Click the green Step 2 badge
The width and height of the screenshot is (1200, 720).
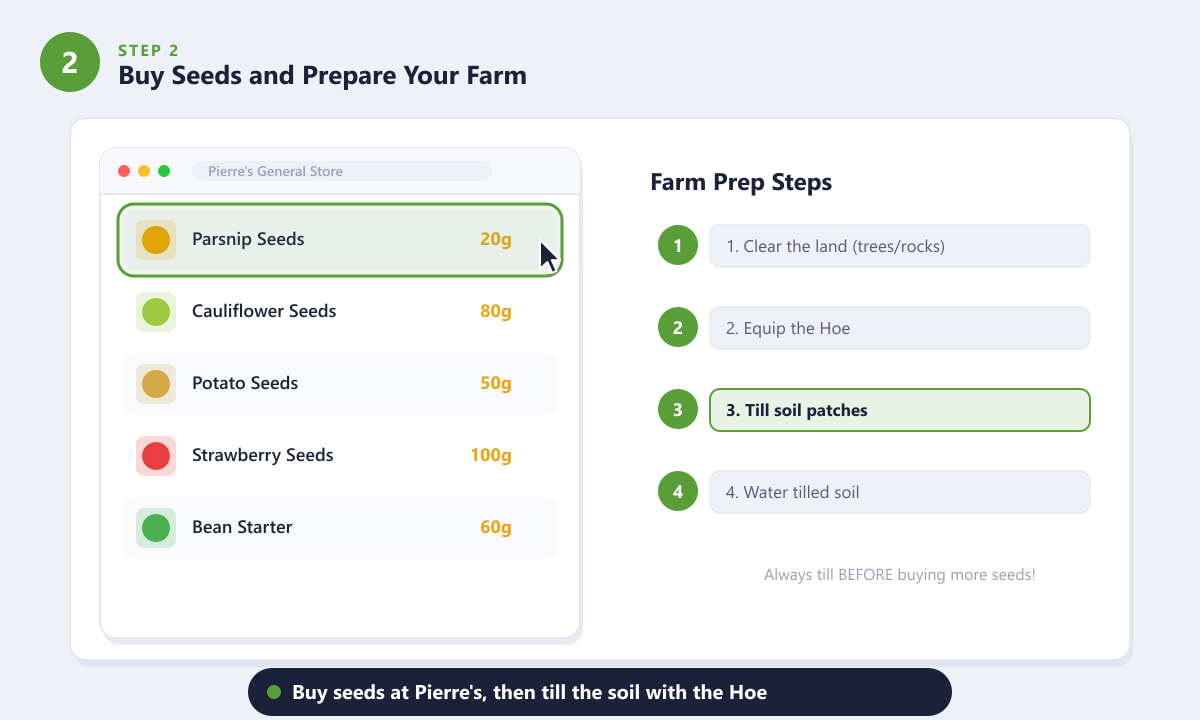[x=70, y=62]
